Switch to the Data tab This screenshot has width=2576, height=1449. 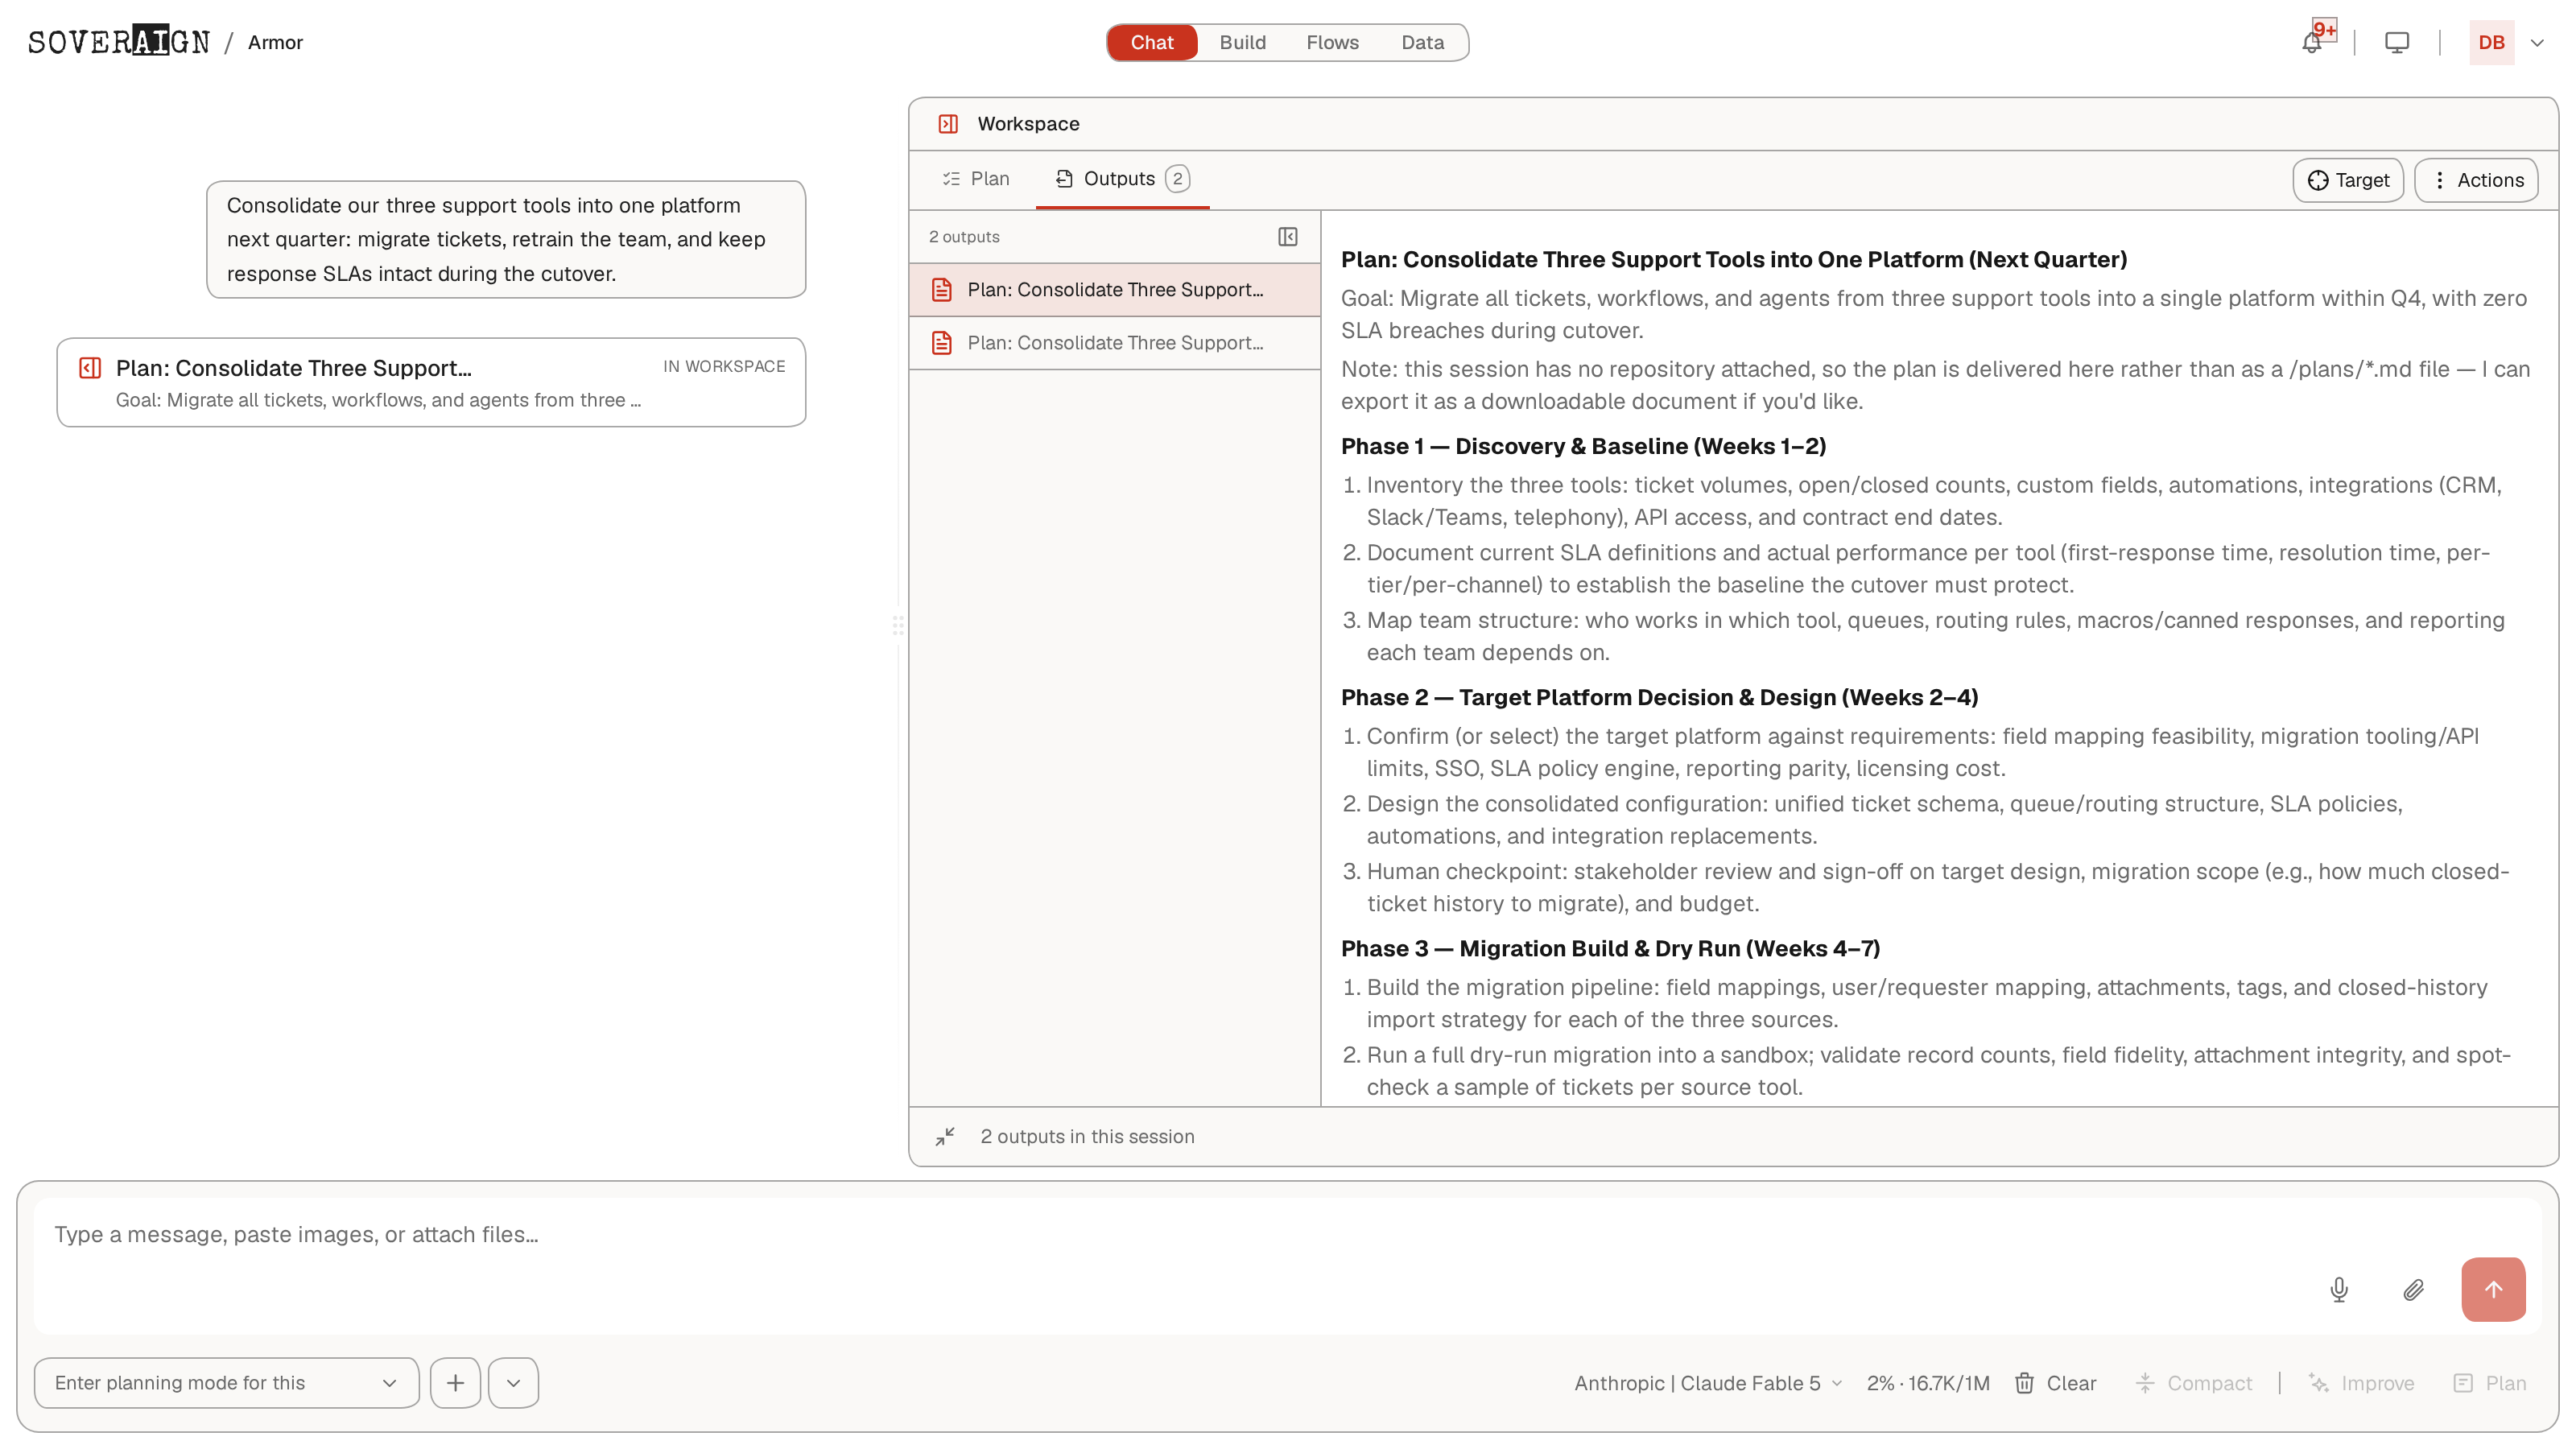[1422, 42]
